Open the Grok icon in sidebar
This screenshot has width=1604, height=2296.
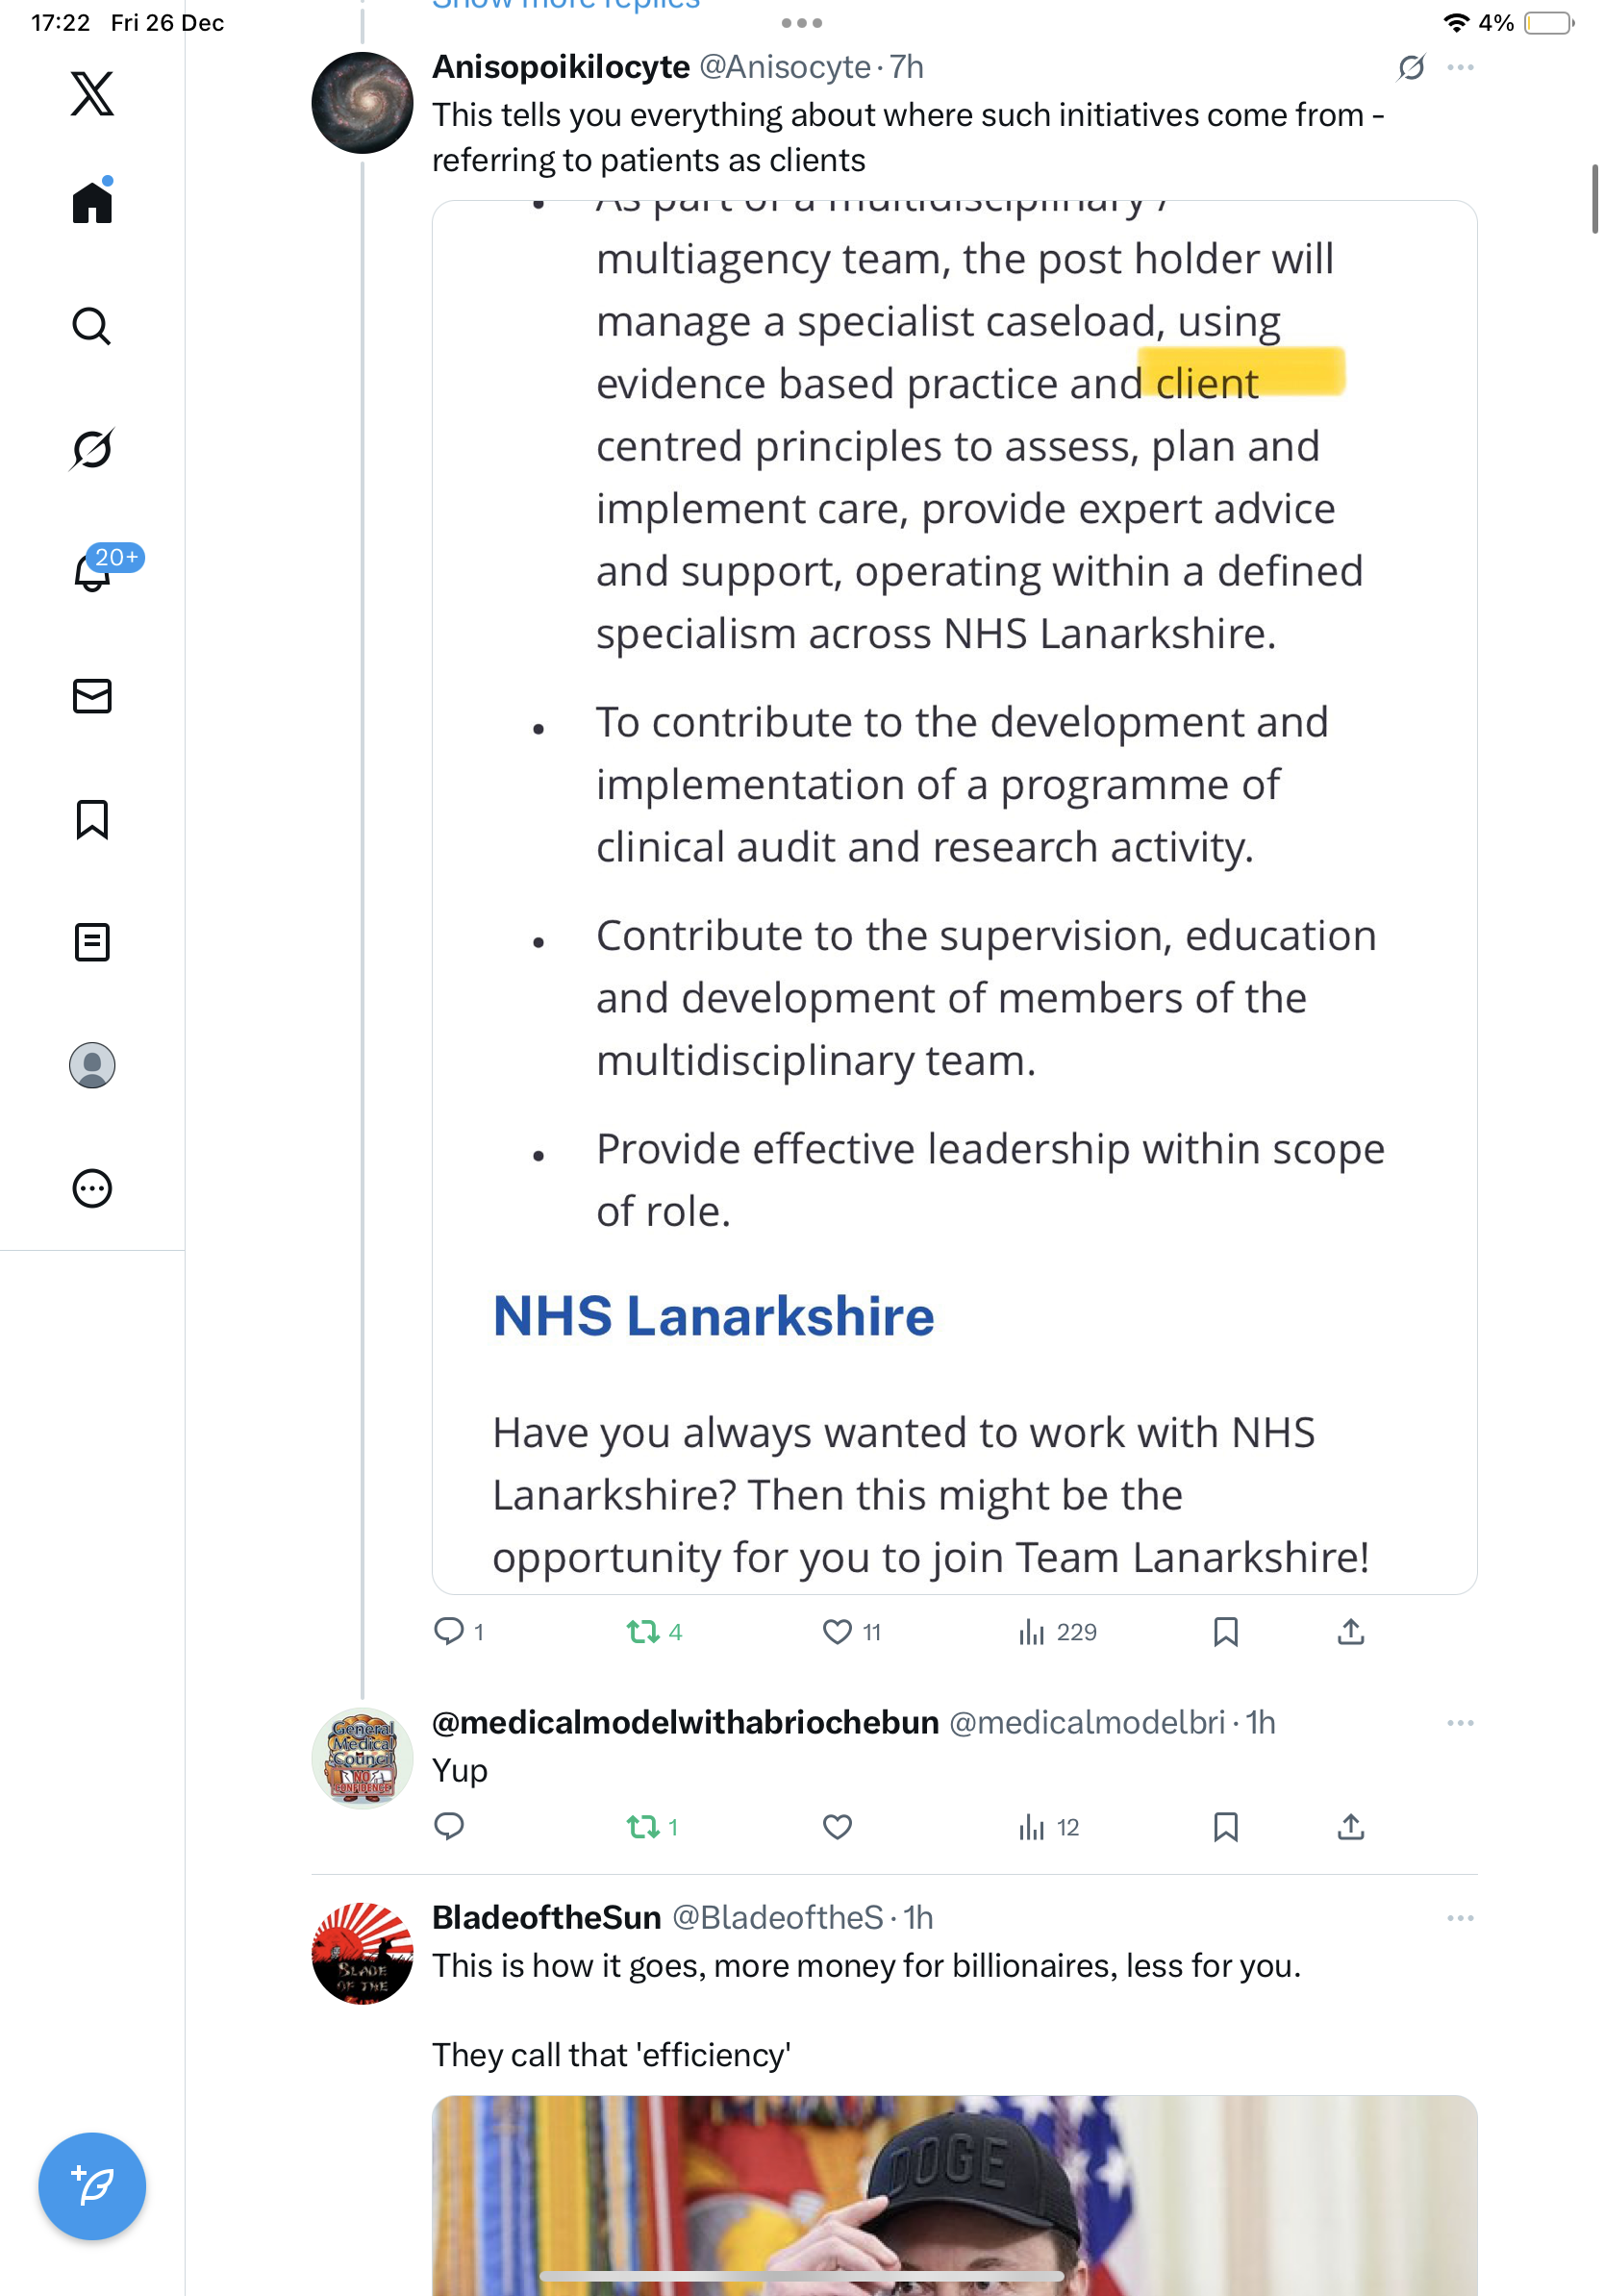(92, 449)
